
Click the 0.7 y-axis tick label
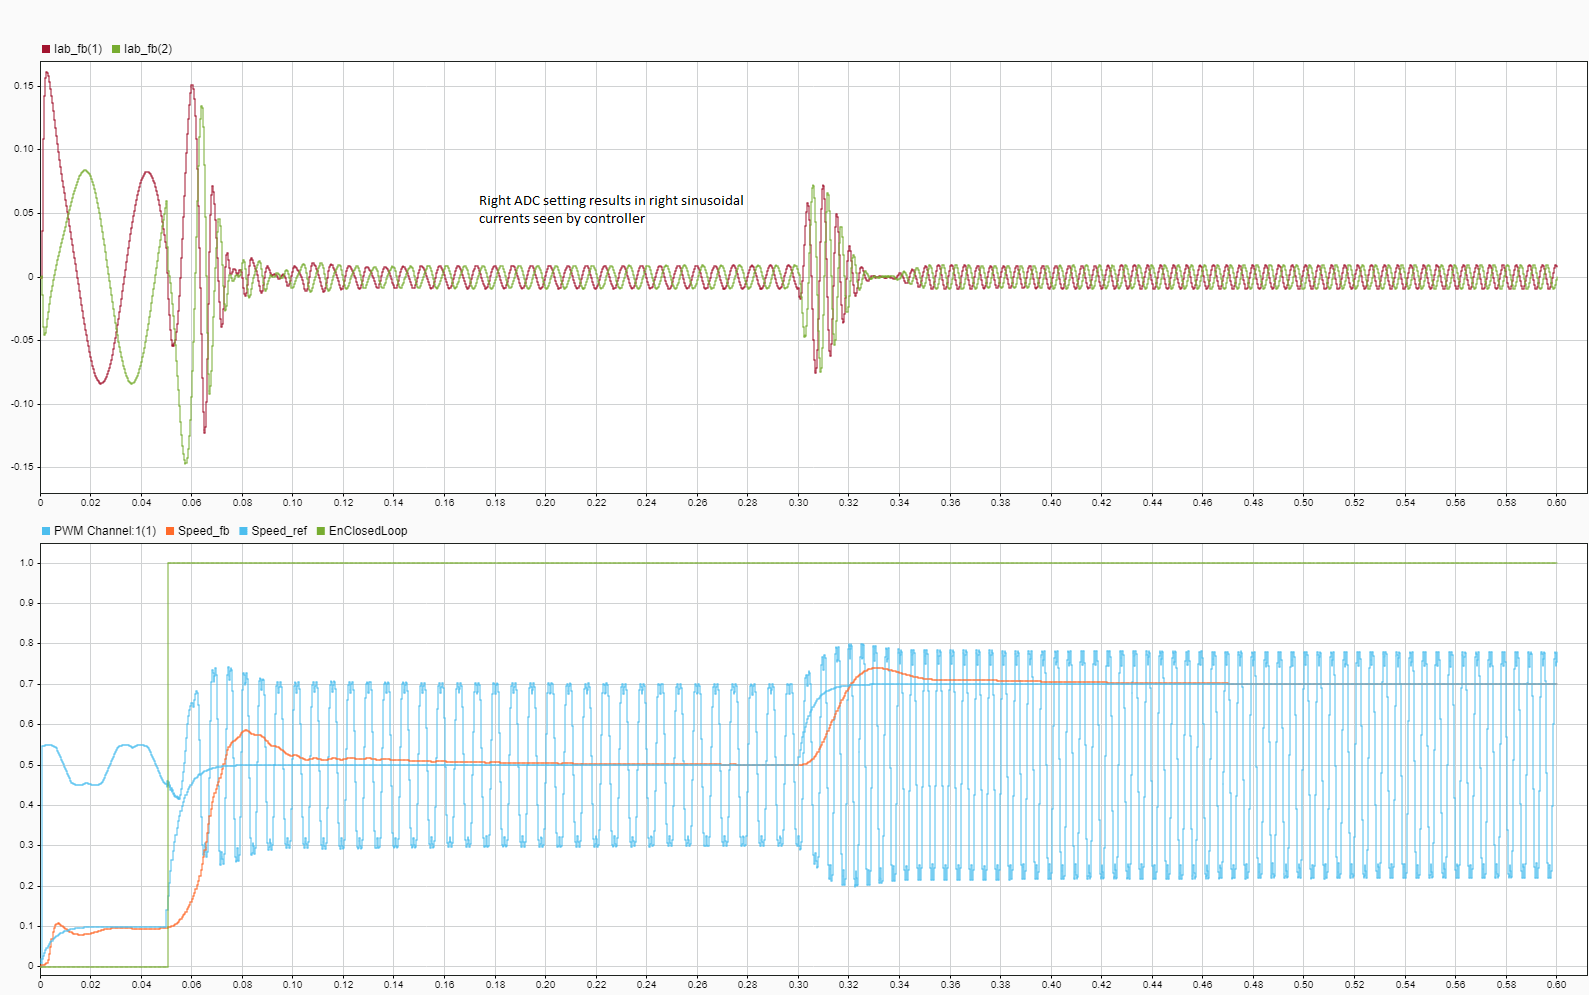click(27, 684)
